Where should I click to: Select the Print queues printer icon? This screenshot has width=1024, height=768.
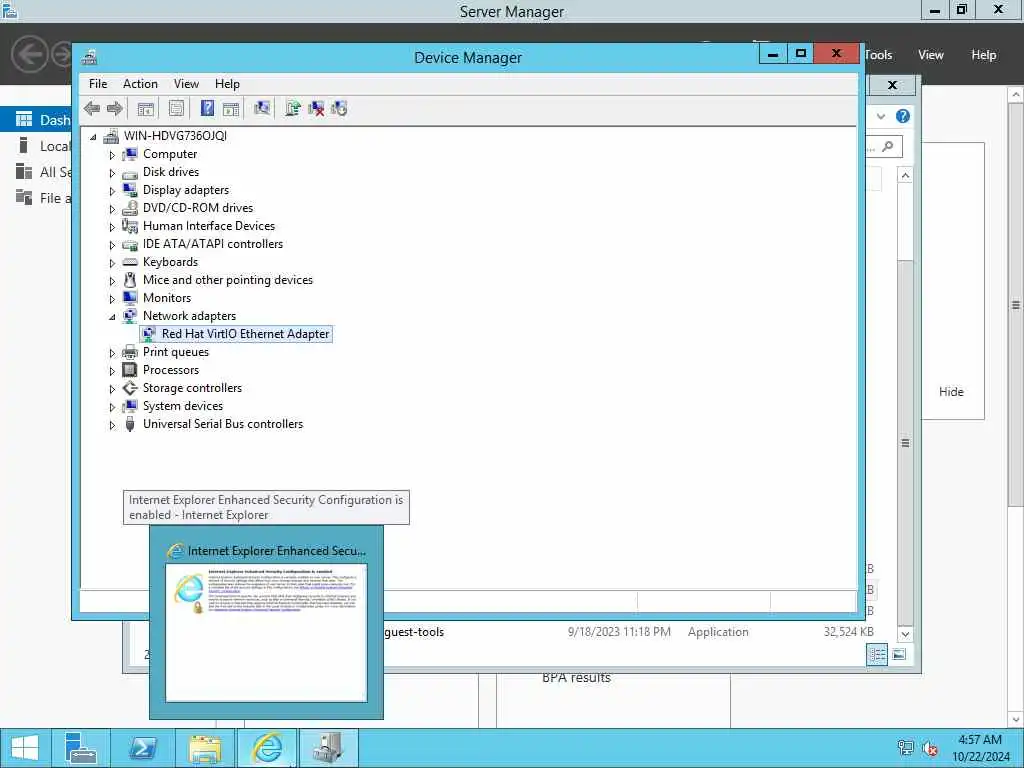(x=130, y=352)
